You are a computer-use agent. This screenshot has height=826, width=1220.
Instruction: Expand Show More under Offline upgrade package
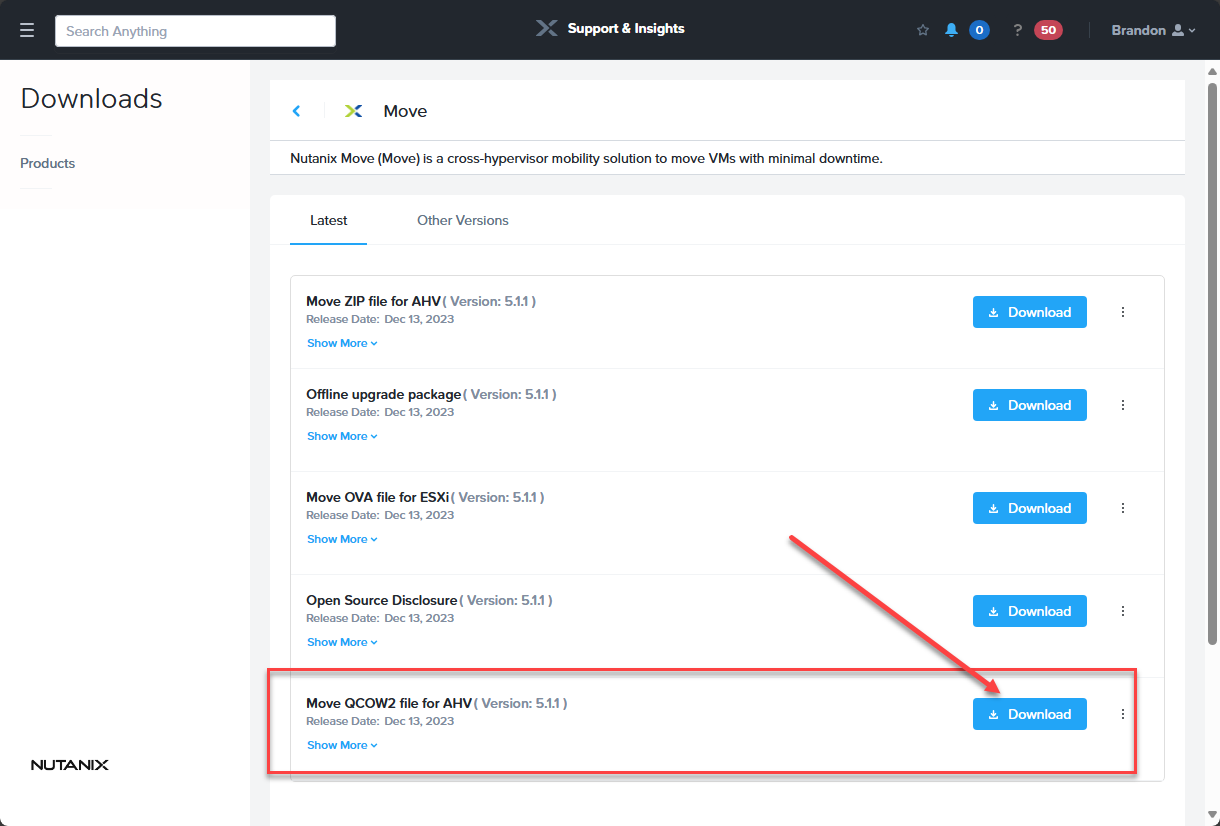click(x=342, y=436)
